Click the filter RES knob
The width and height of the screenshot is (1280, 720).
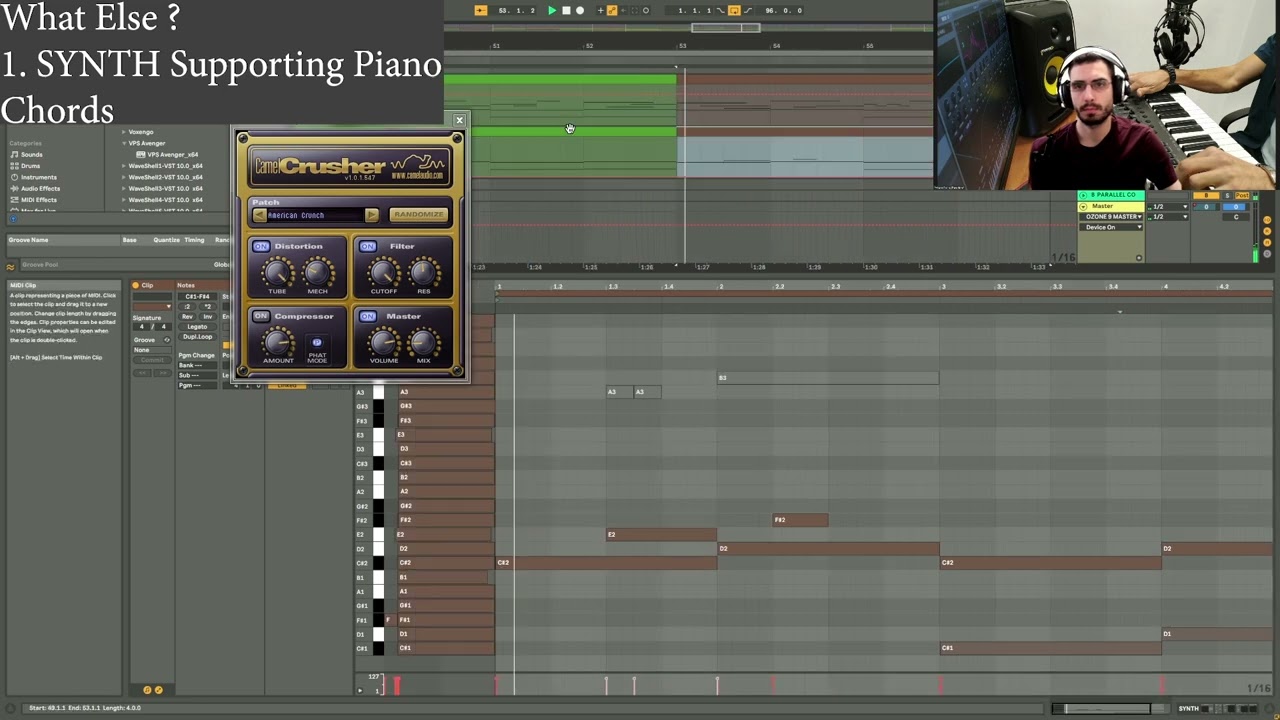coord(423,271)
